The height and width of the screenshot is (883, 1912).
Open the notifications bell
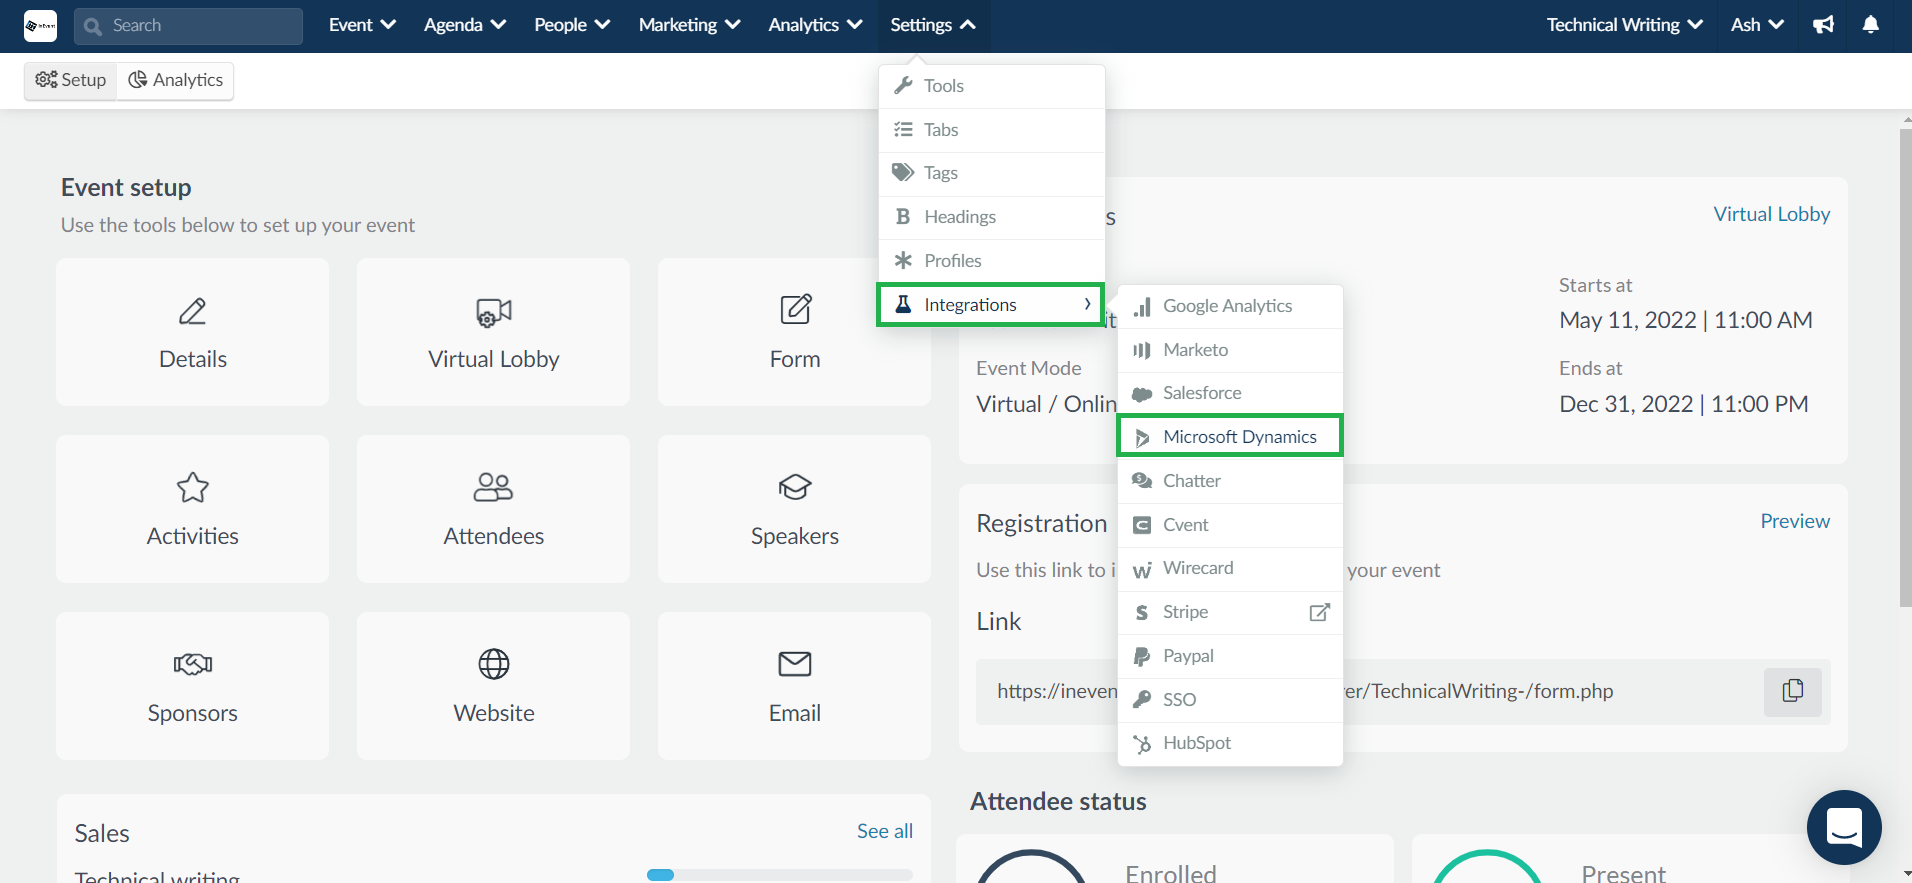pos(1871,25)
